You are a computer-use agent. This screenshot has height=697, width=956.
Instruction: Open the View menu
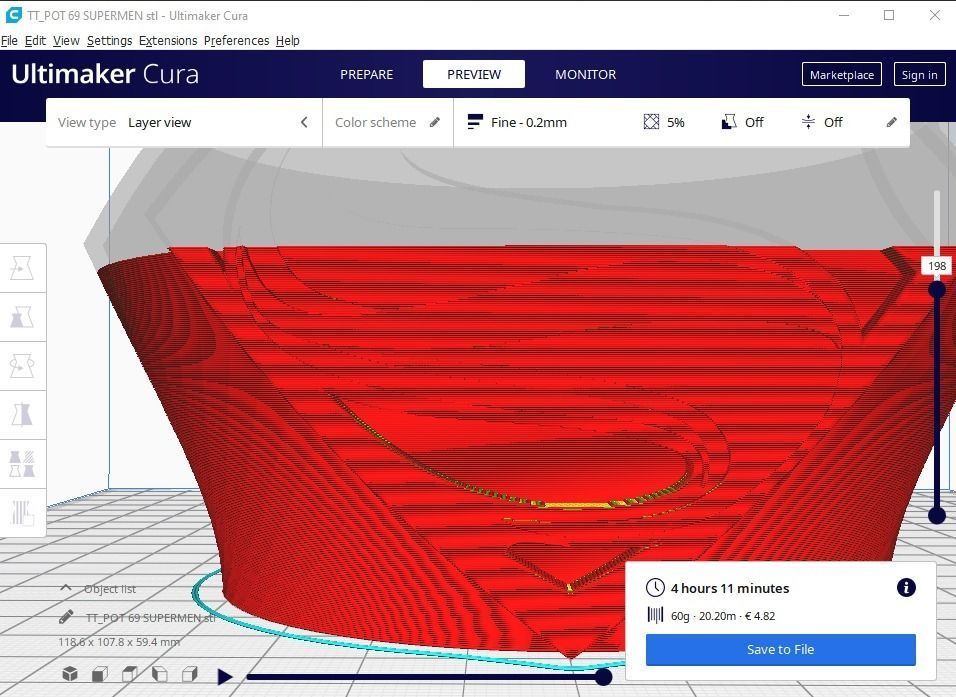[66, 40]
